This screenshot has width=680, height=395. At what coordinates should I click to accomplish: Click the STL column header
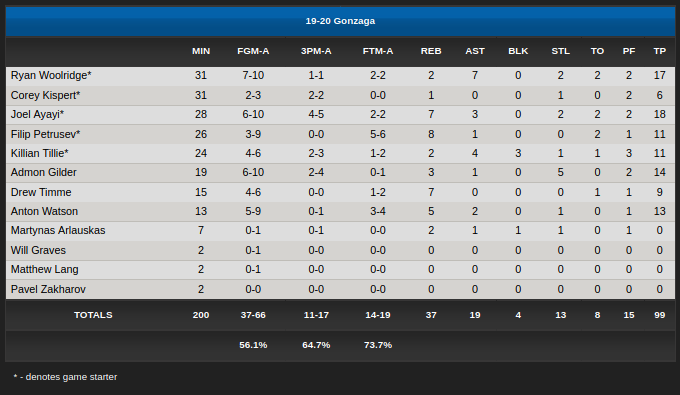(x=560, y=51)
